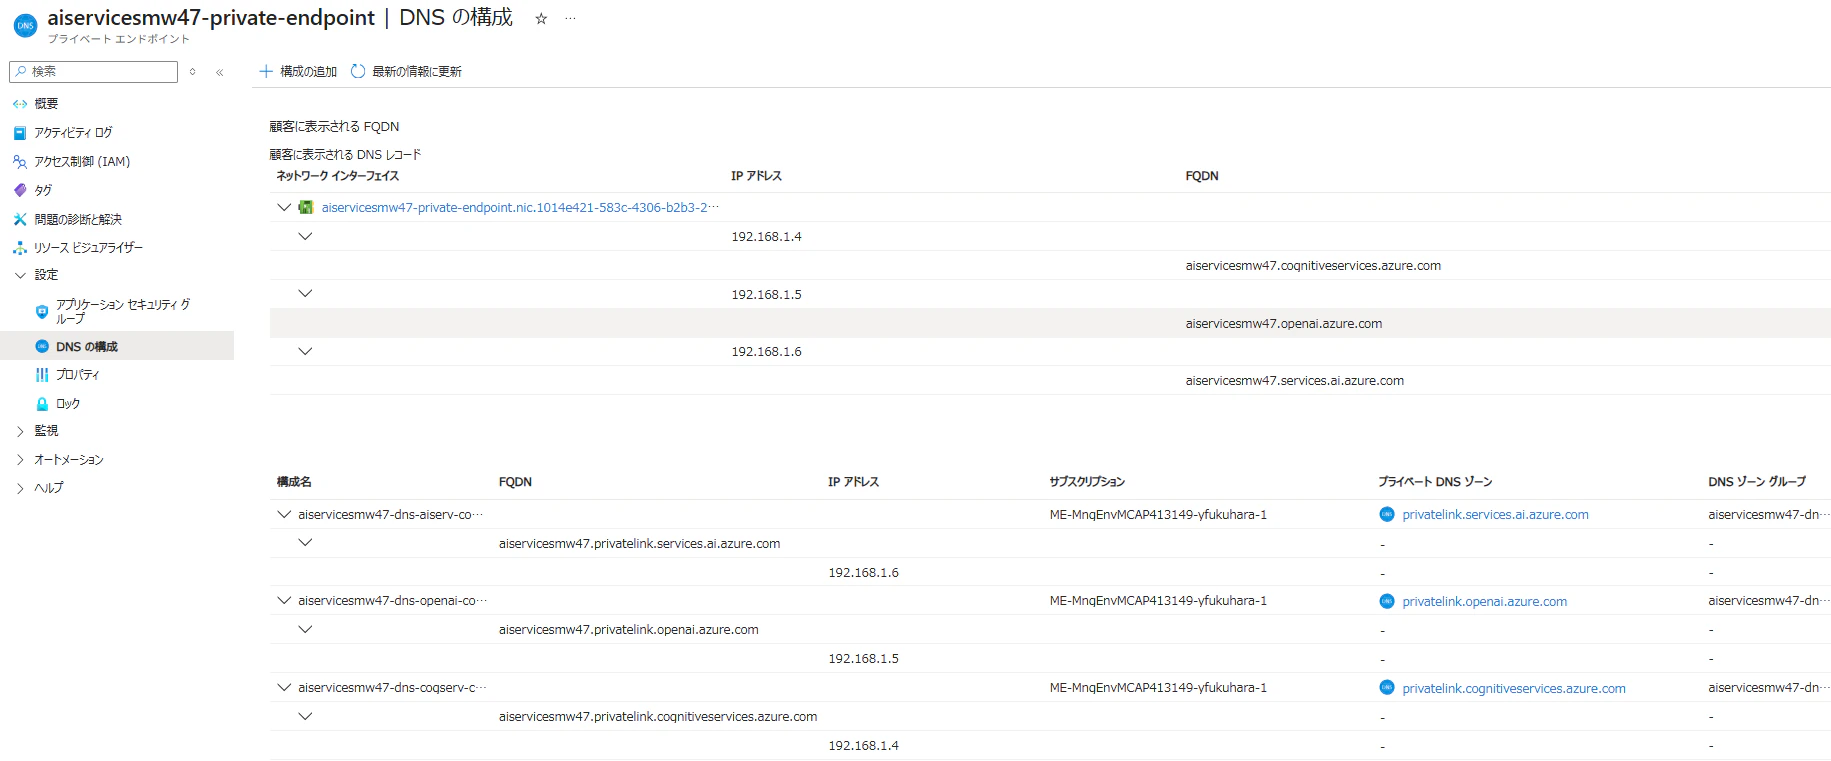Click the sidebar expand/collapse sort arrows icon

click(x=193, y=72)
